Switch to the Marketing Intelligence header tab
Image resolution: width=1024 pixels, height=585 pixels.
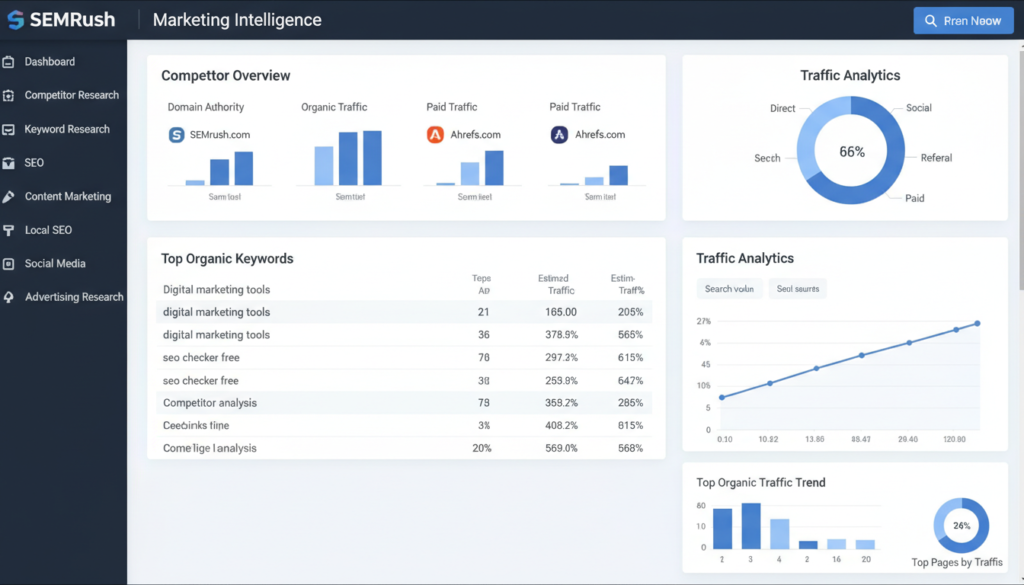tap(236, 19)
